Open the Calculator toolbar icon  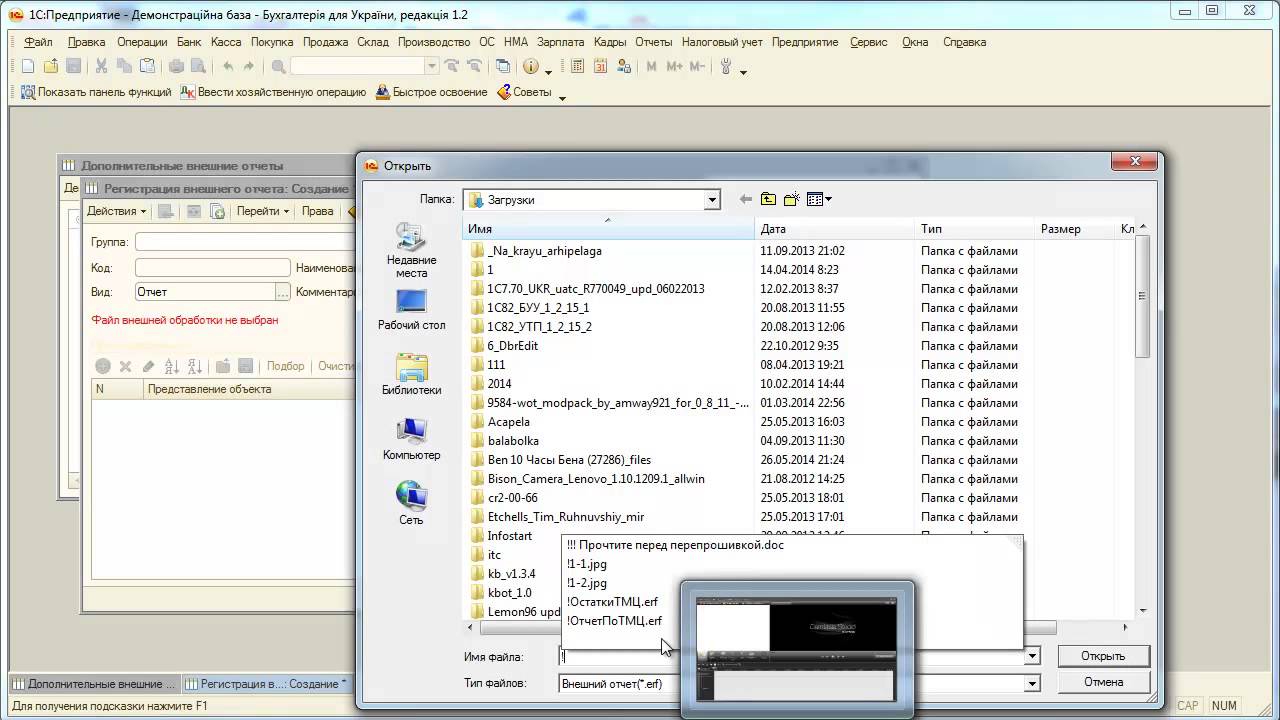tap(578, 66)
